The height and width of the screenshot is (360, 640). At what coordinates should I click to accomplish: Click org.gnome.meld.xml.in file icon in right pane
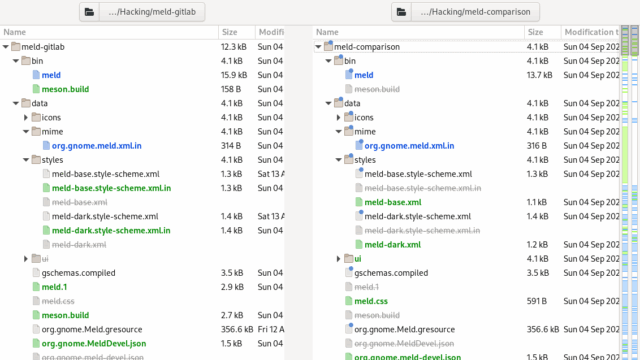pos(359,145)
